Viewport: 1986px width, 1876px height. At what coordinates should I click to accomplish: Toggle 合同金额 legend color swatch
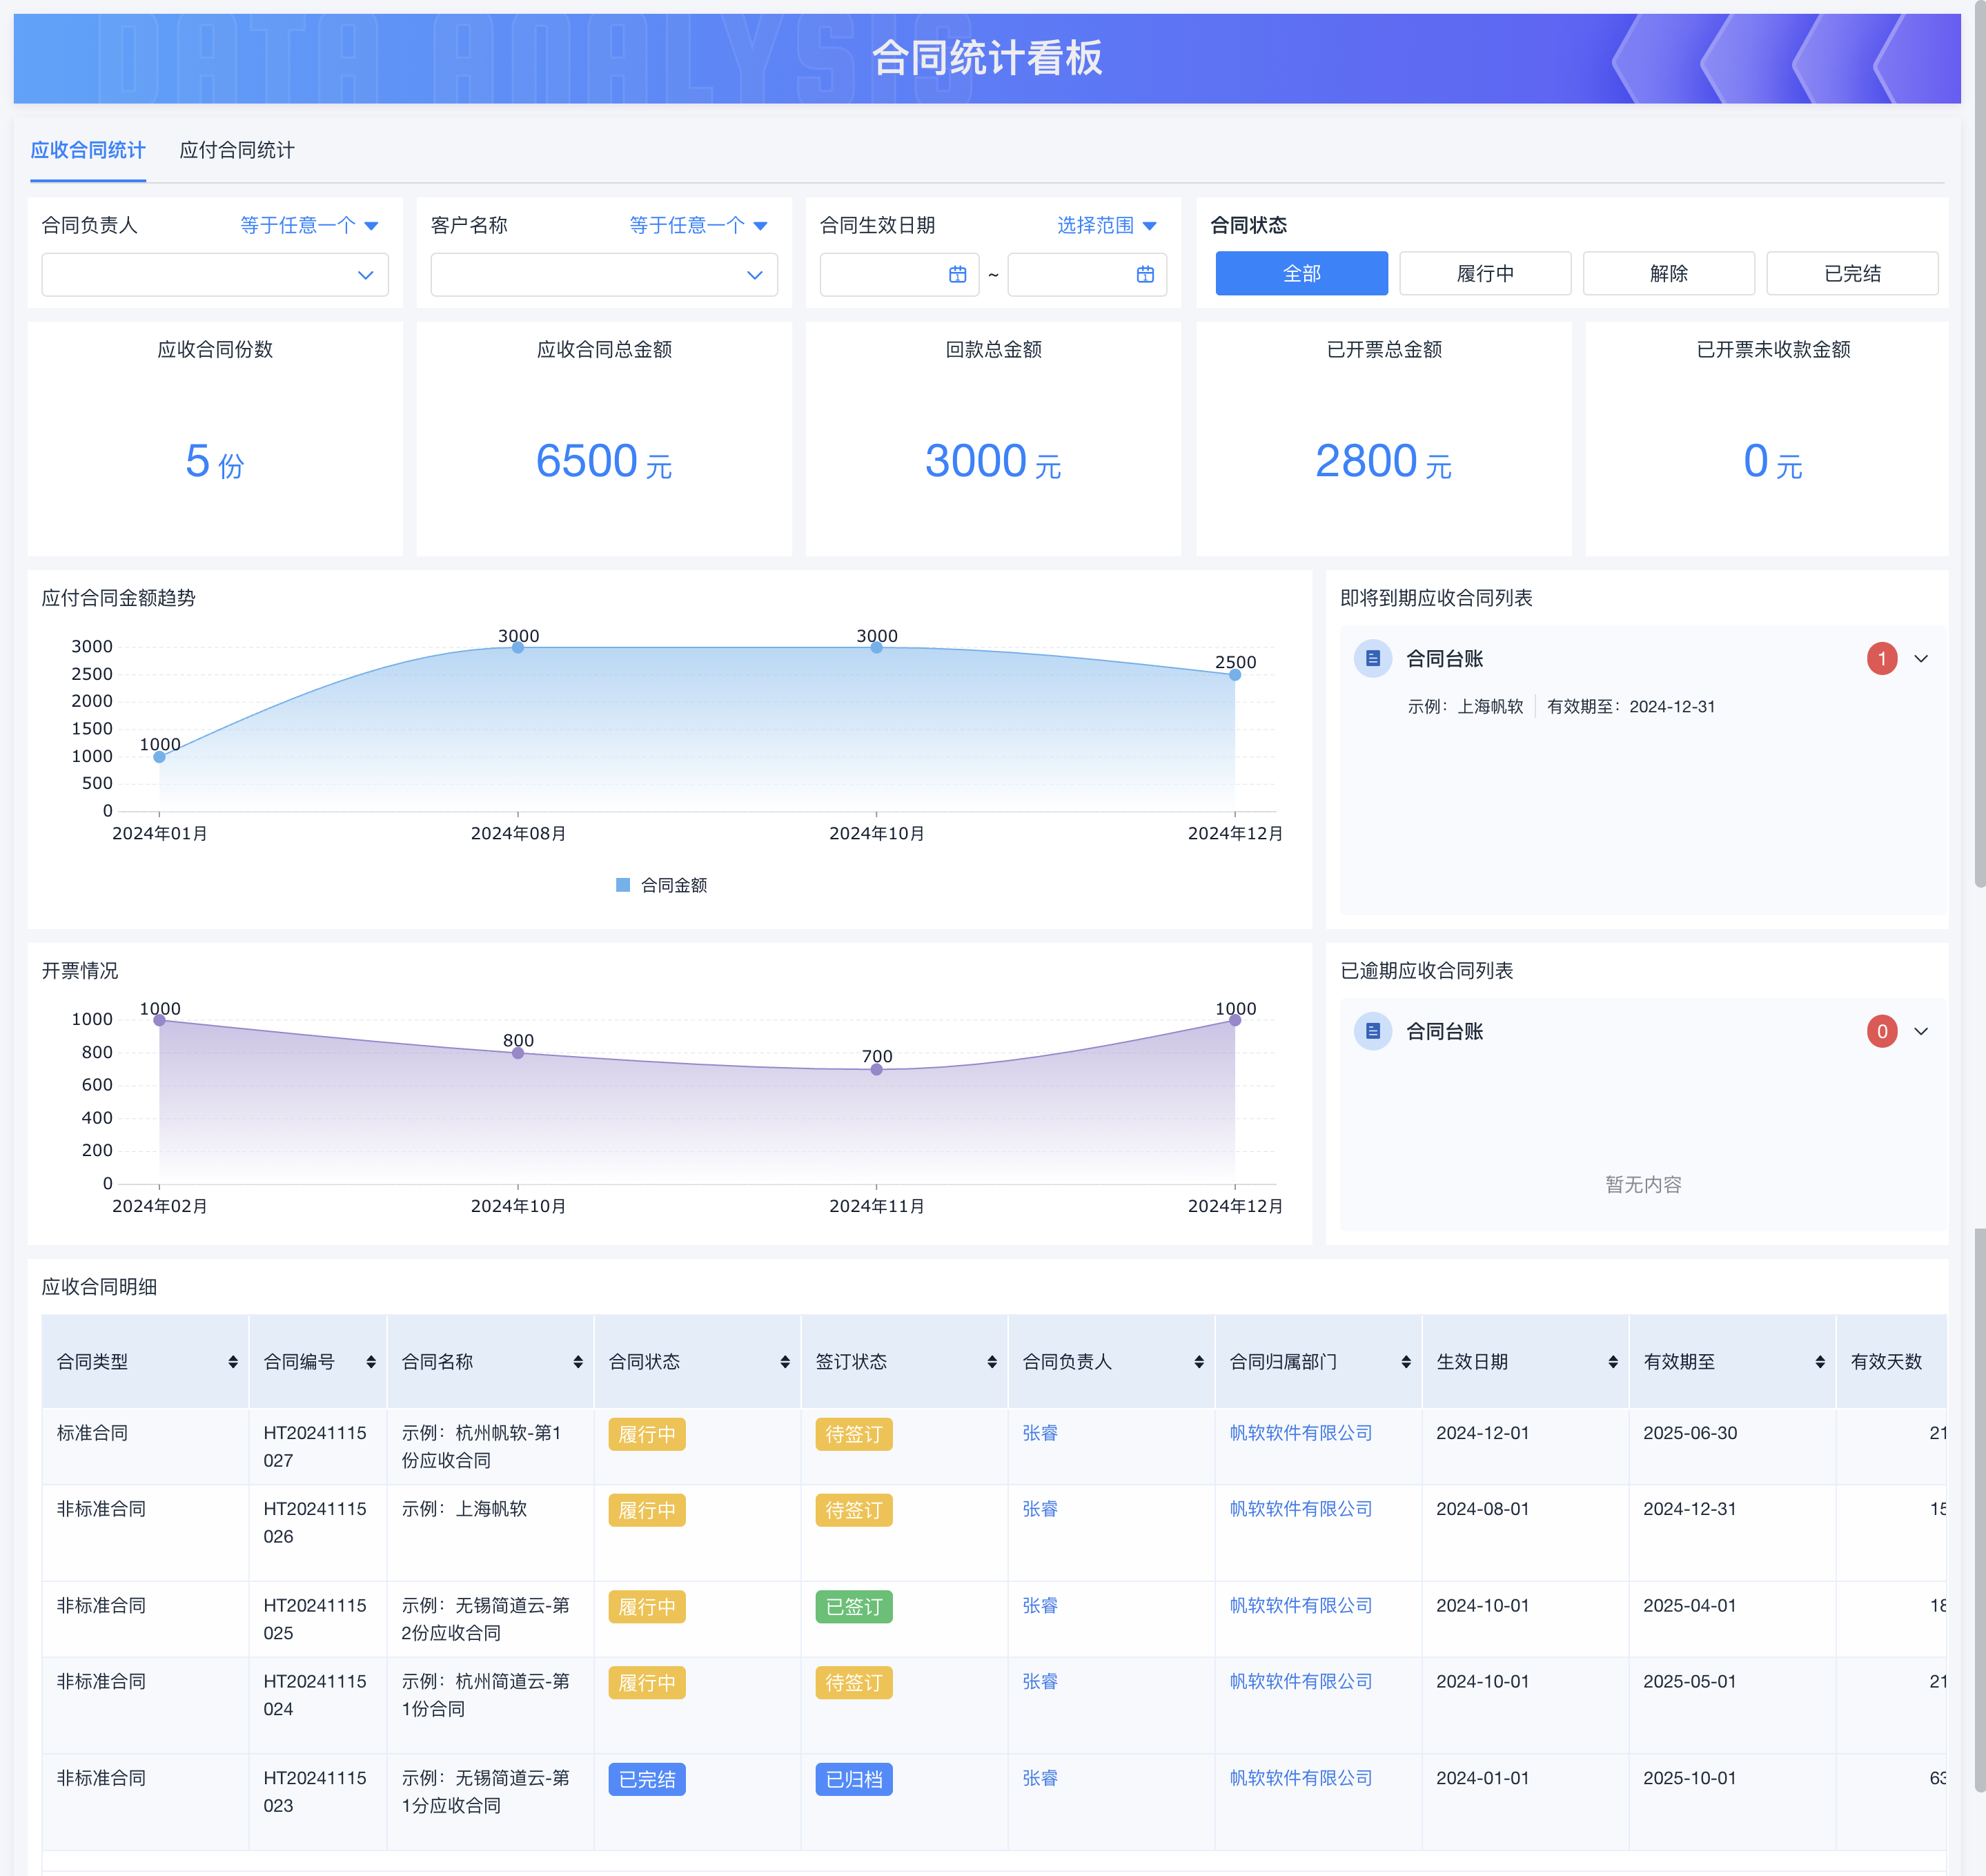pyautogui.click(x=623, y=885)
